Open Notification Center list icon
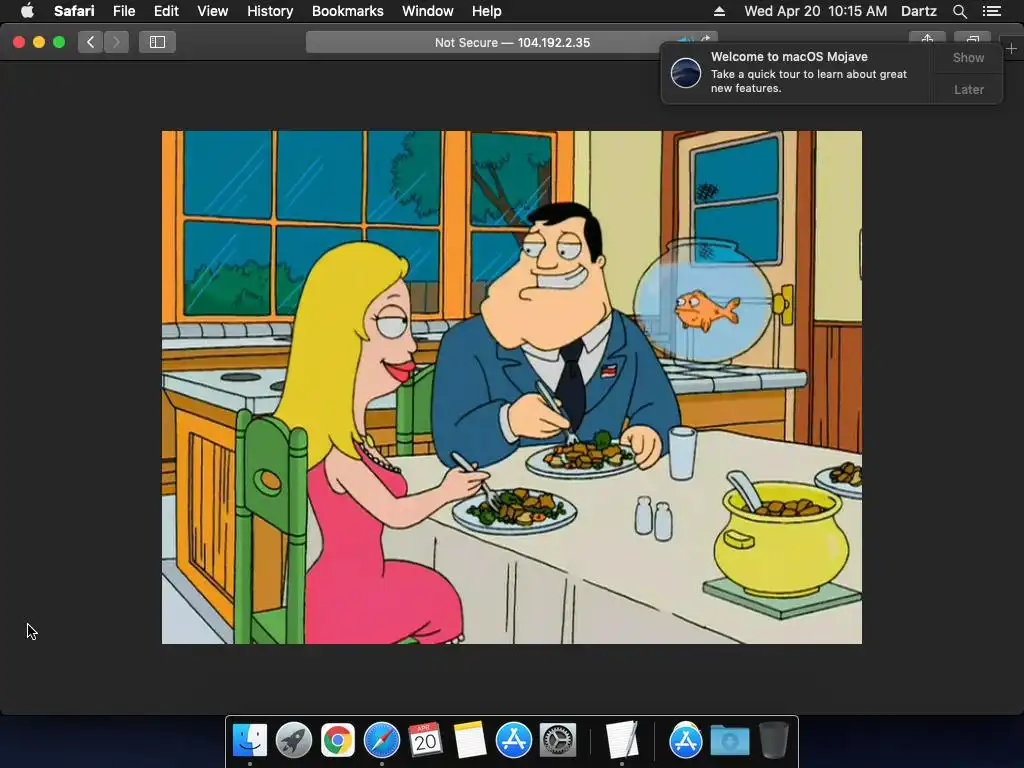1024x768 pixels. pos(991,11)
